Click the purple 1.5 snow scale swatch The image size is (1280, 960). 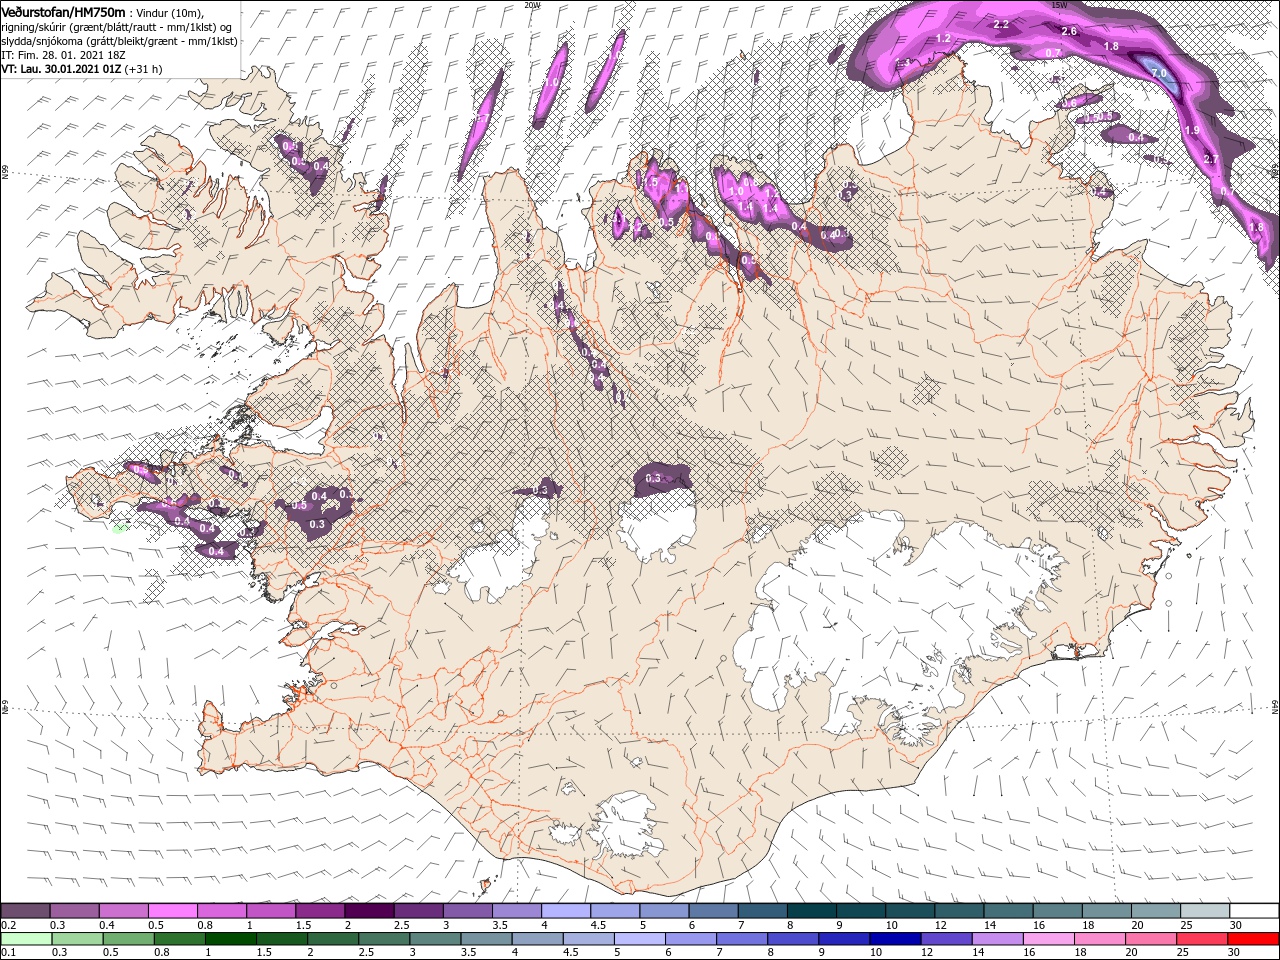click(x=320, y=911)
